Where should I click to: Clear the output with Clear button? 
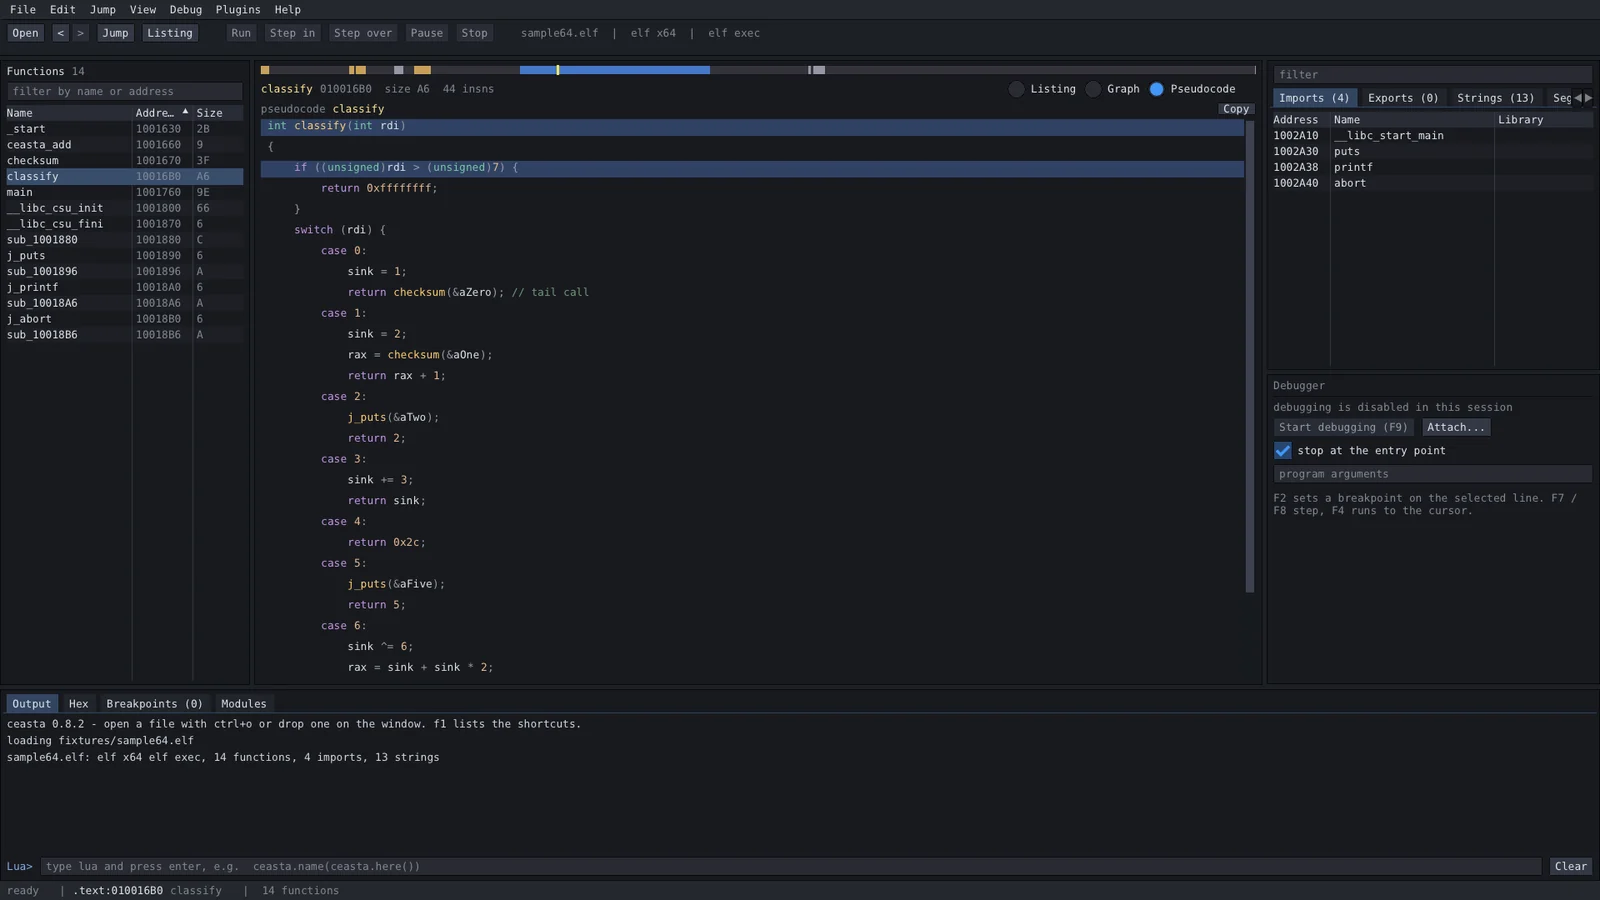pyautogui.click(x=1570, y=866)
